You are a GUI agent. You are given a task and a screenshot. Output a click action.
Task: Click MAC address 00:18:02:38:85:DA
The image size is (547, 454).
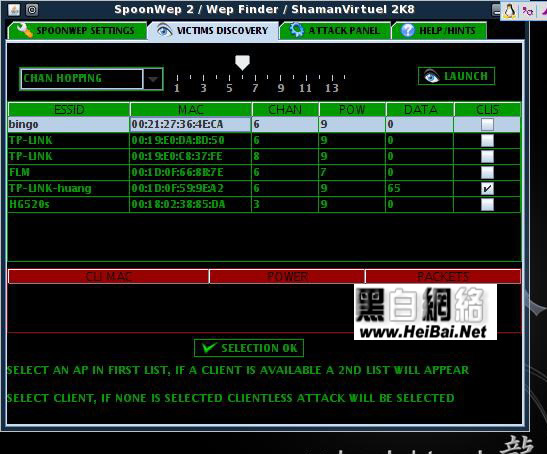(178, 204)
